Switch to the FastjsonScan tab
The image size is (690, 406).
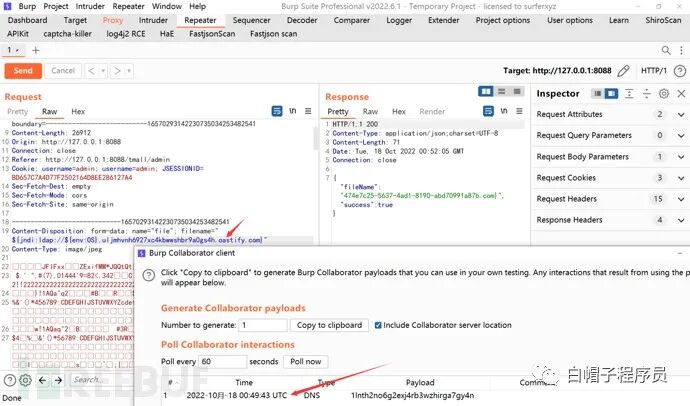coord(212,34)
